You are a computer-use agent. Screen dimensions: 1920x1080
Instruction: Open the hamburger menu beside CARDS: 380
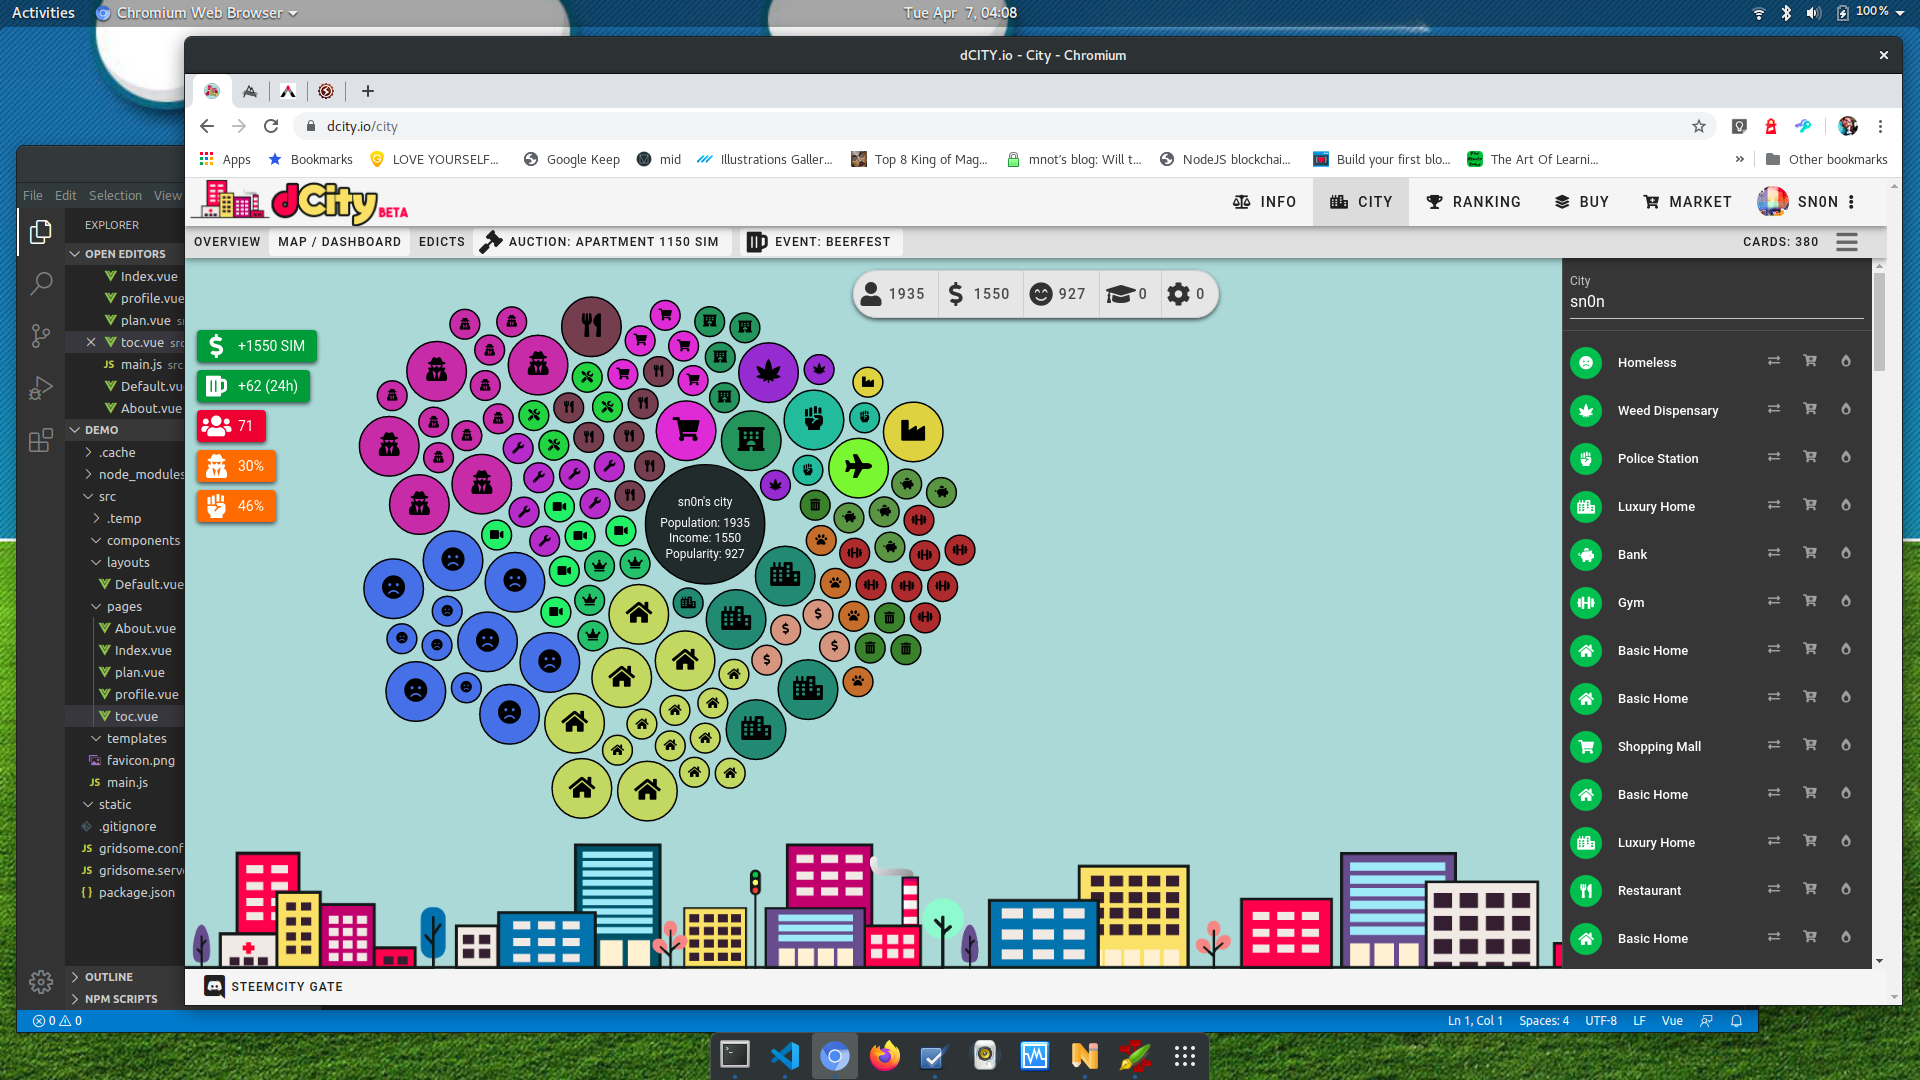point(1846,242)
